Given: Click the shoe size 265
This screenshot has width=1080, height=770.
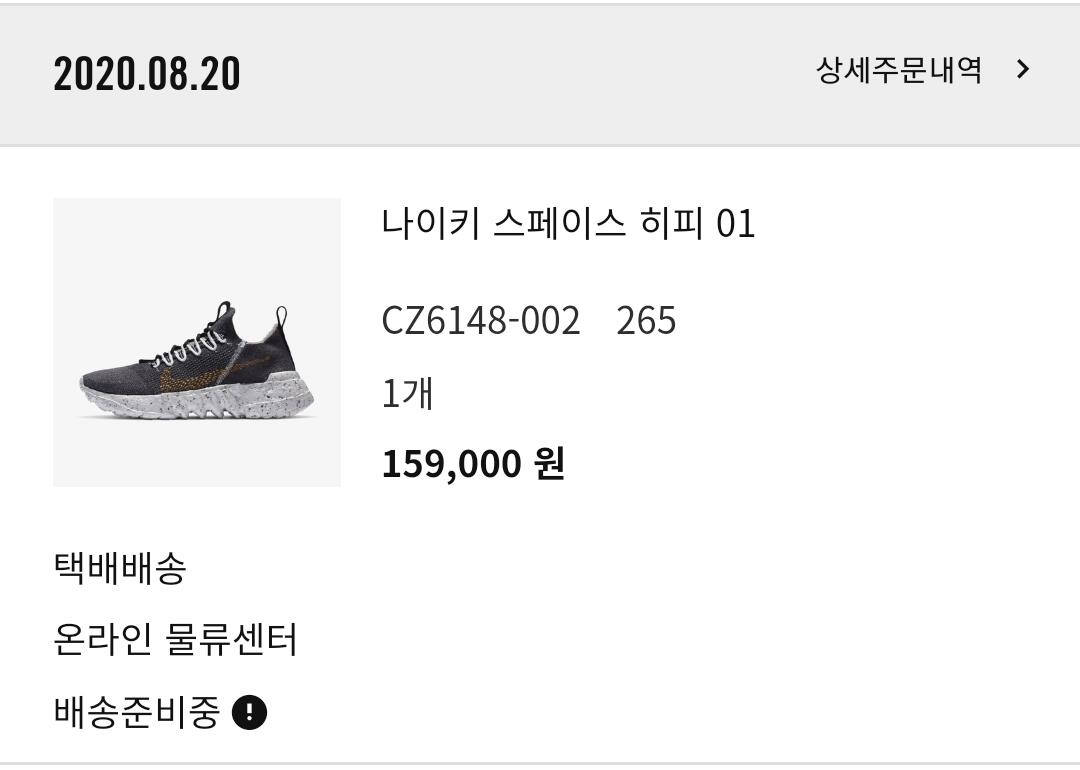Looking at the screenshot, I should (x=646, y=321).
